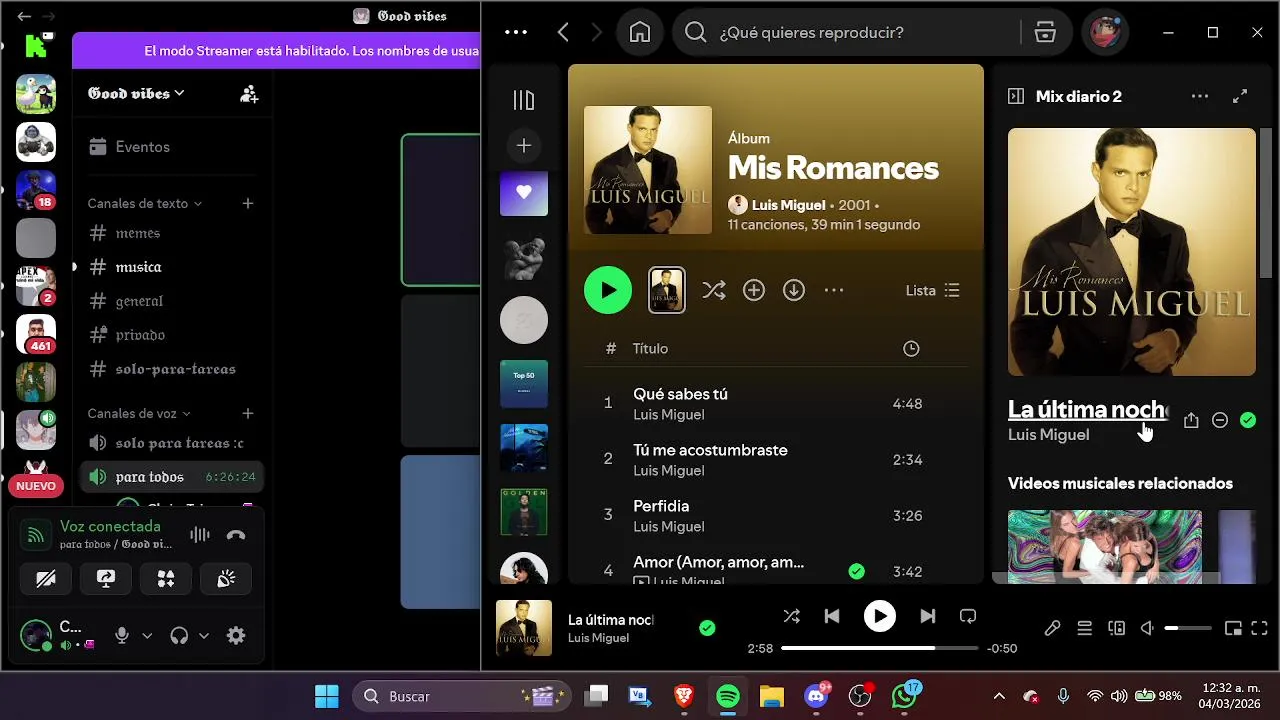Disconnect from Discord voice call
Viewport: 1280px width, 720px height.
236,535
